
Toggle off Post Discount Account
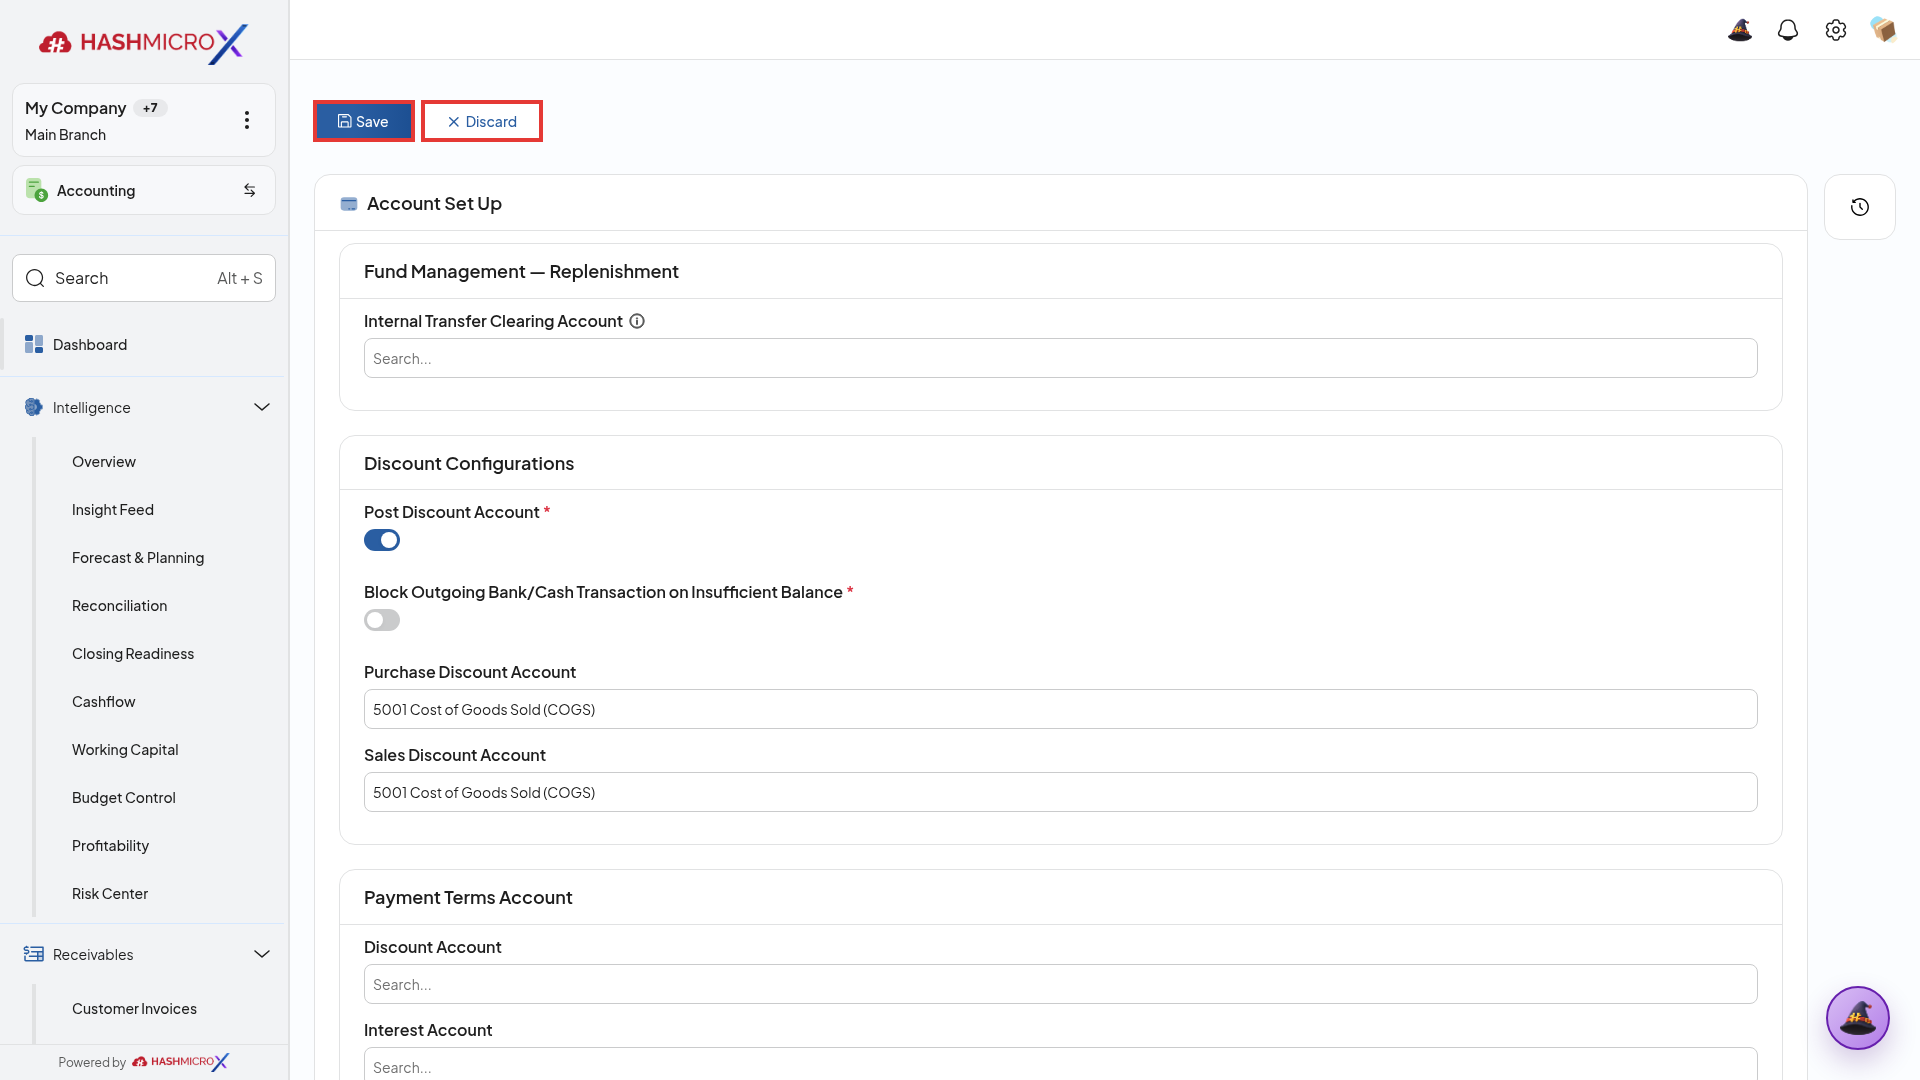pyautogui.click(x=382, y=540)
